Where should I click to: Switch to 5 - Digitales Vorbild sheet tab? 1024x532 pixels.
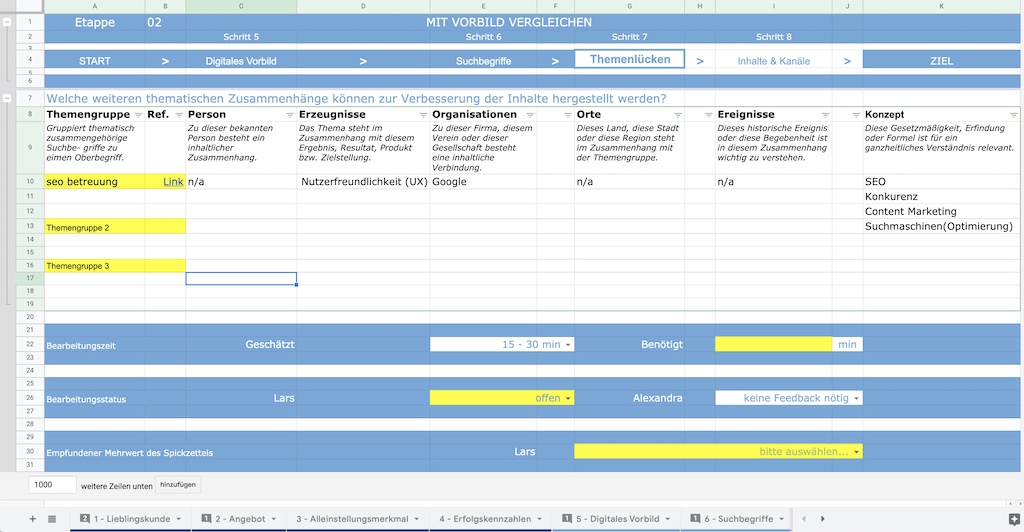tap(617, 519)
